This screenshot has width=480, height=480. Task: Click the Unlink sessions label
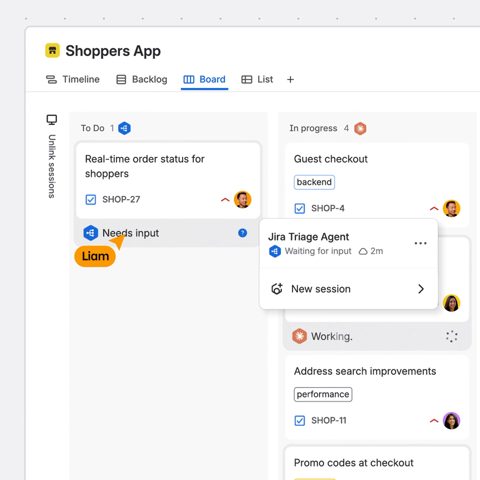(52, 166)
